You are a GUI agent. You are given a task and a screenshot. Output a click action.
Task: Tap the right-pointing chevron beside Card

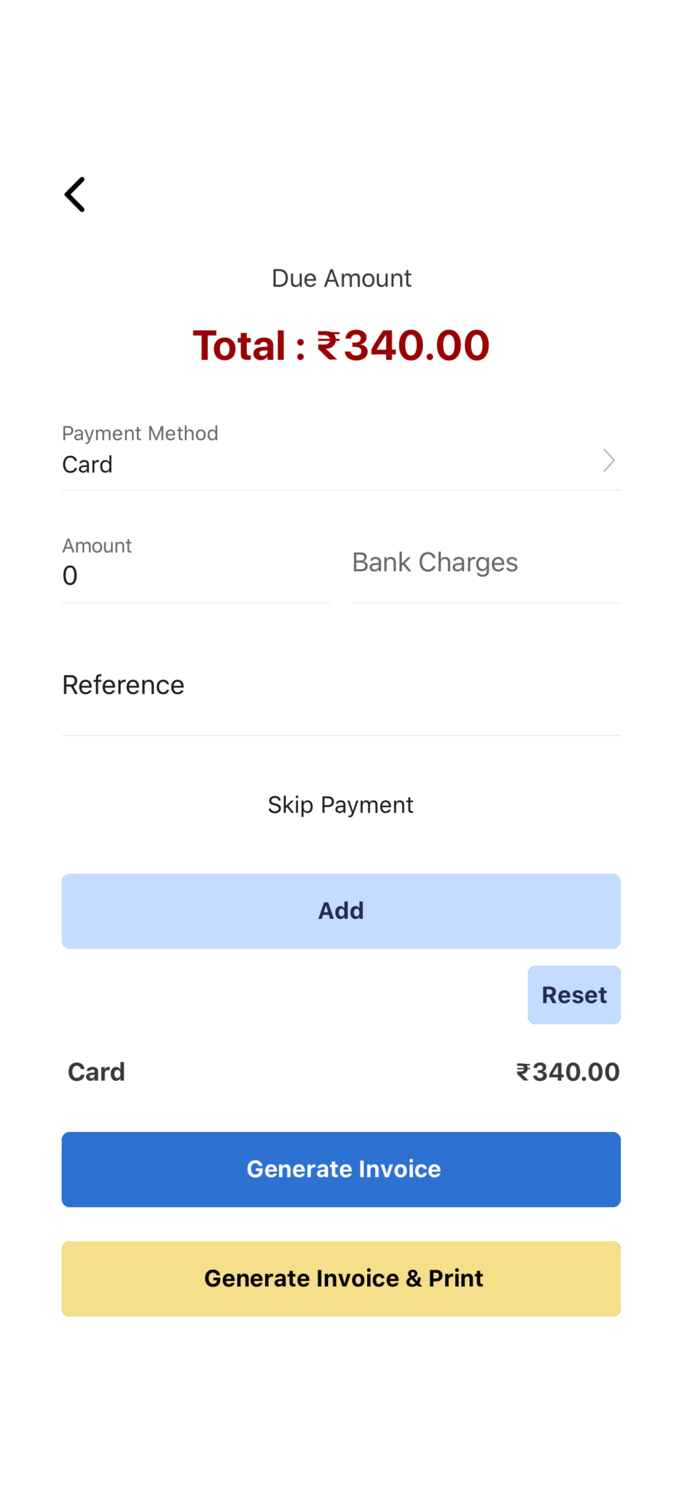[x=608, y=460]
